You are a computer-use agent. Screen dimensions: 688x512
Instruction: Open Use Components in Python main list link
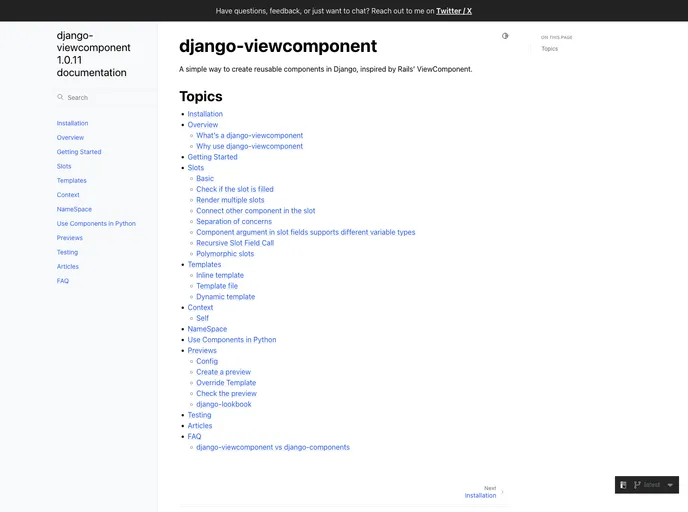232,340
